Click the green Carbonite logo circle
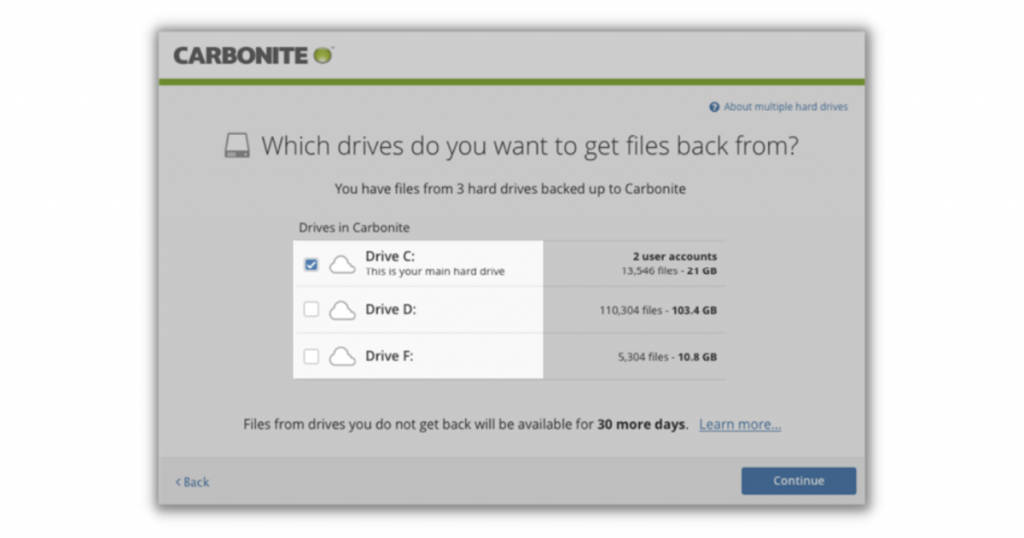This screenshot has width=1024, height=538. pos(322,56)
